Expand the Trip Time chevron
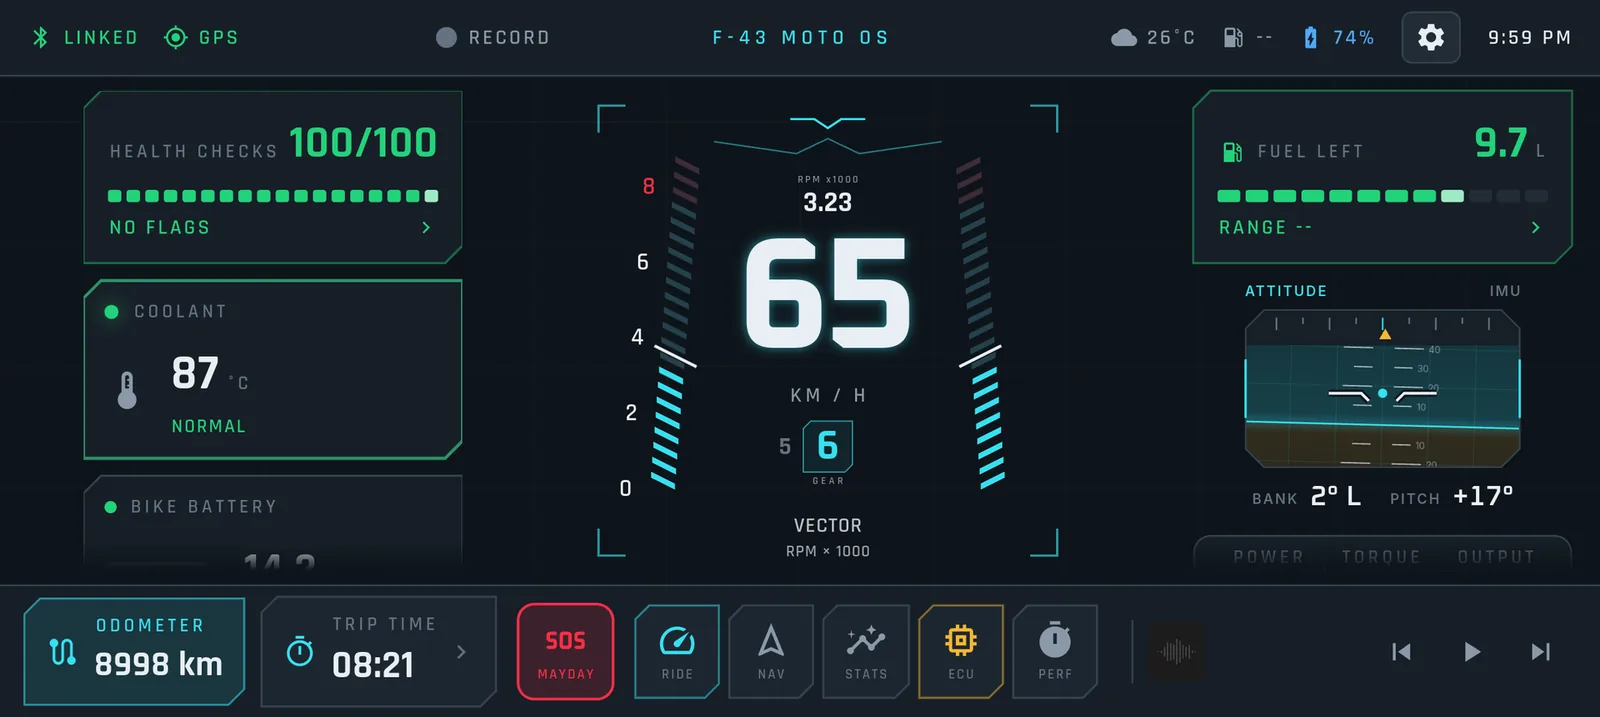 [x=461, y=652]
